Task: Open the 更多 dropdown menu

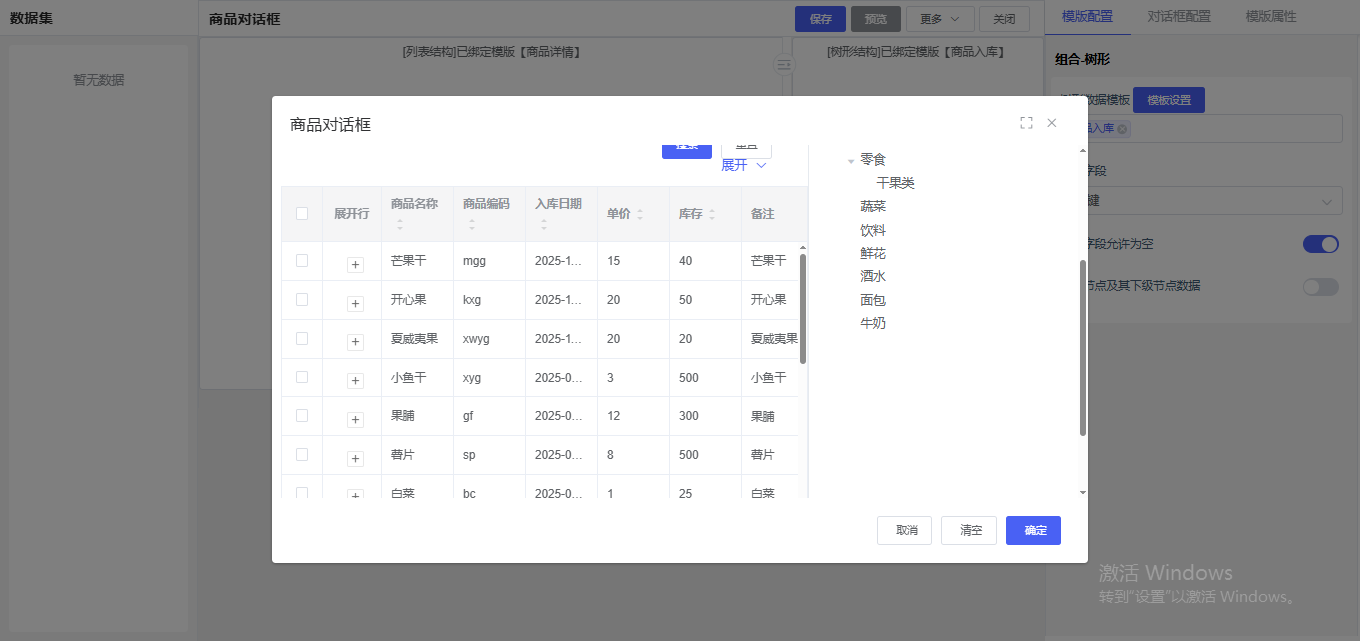Action: tap(940, 19)
